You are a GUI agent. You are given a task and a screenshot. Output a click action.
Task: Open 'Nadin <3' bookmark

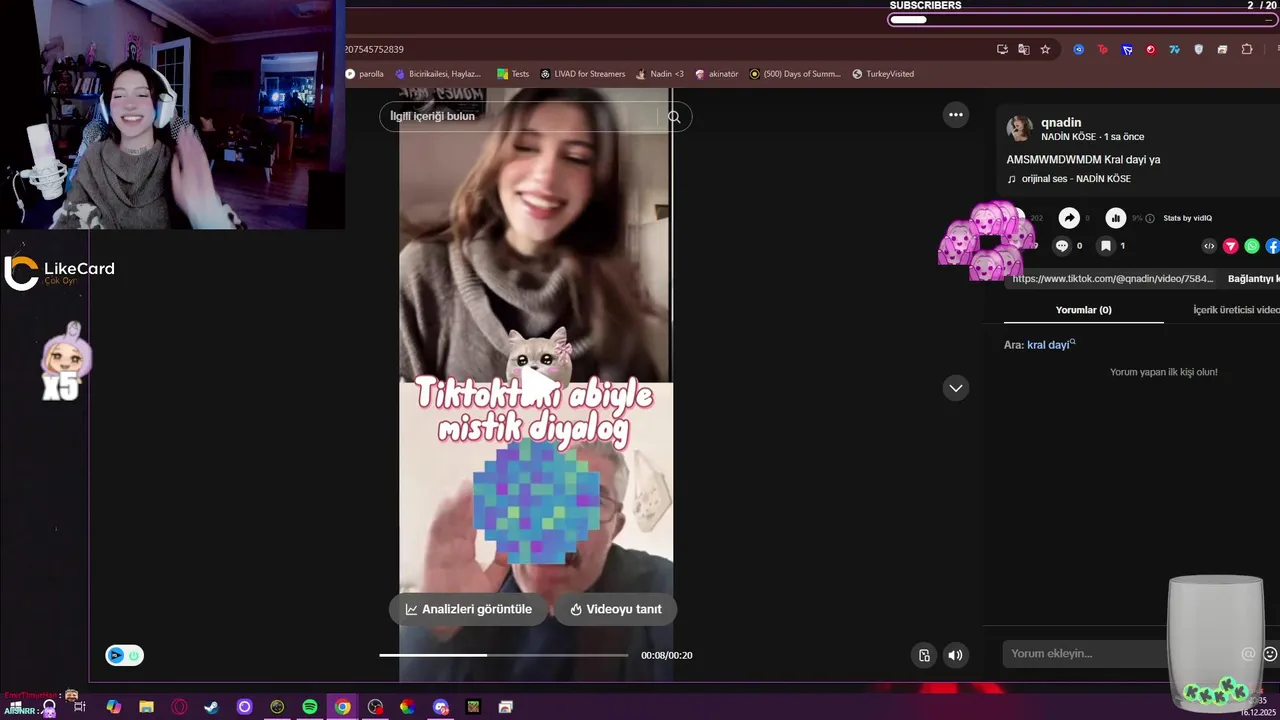point(660,74)
